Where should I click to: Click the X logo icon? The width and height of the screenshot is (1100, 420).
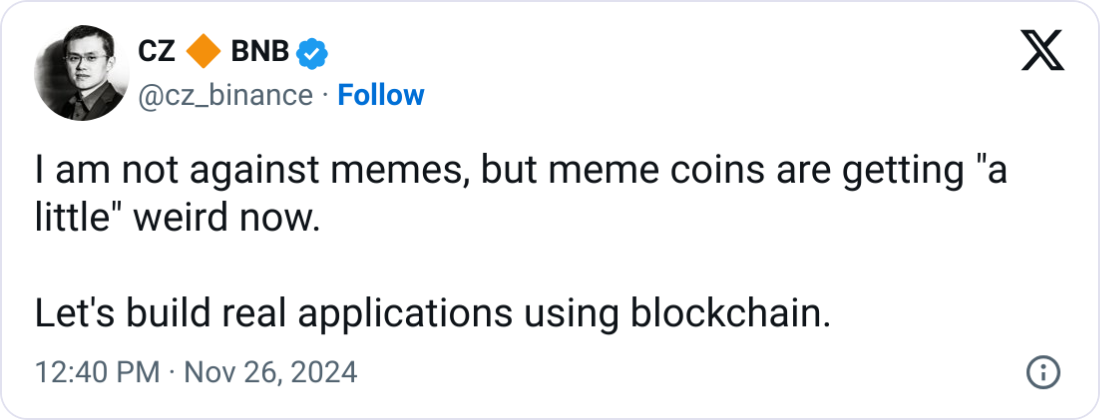(x=1042, y=50)
